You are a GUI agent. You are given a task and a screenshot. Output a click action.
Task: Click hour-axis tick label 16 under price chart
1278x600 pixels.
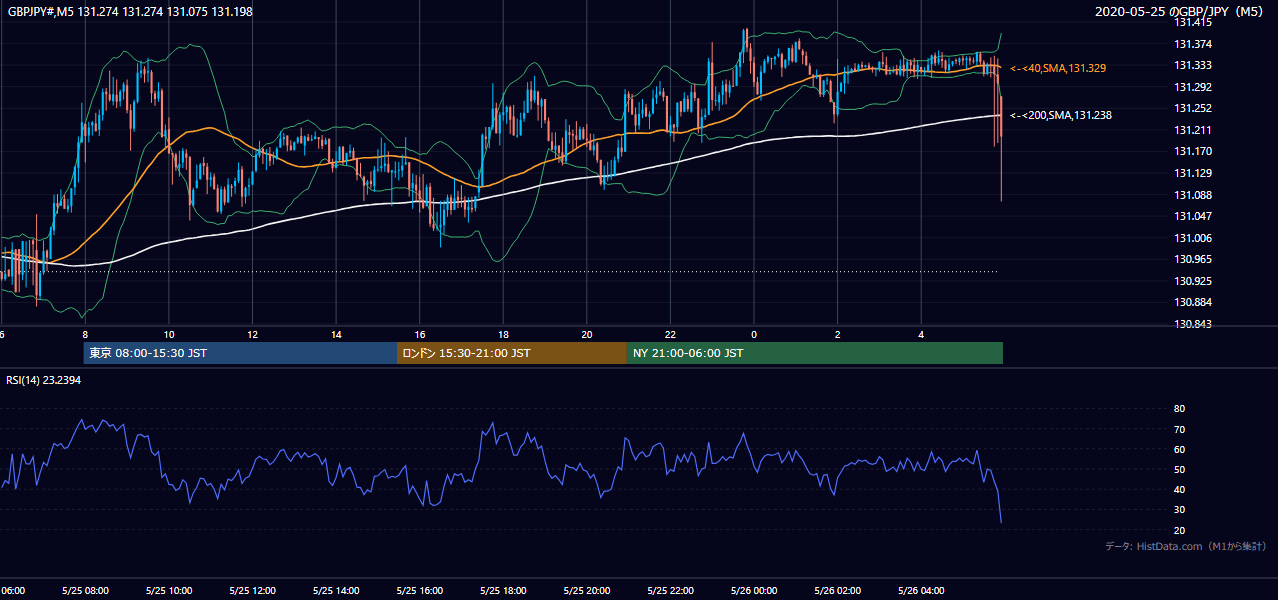pyautogui.click(x=420, y=334)
